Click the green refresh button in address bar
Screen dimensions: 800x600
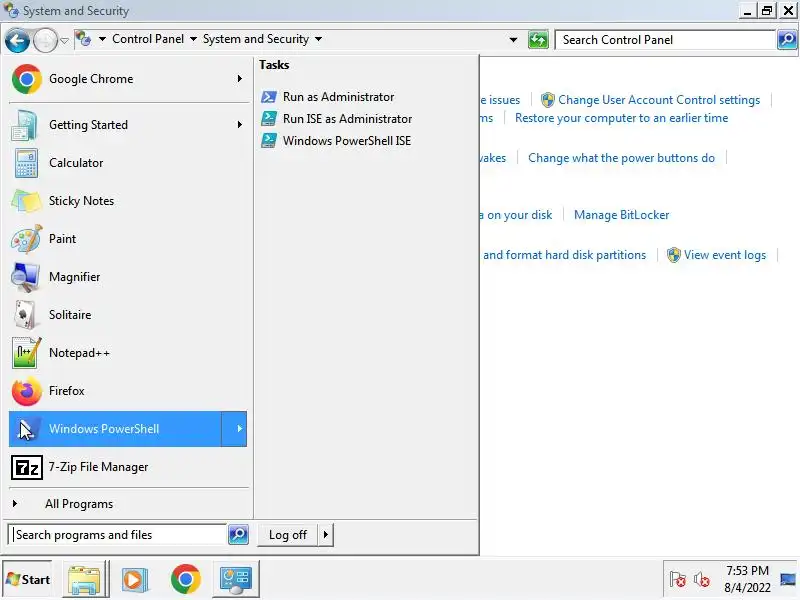click(x=538, y=39)
